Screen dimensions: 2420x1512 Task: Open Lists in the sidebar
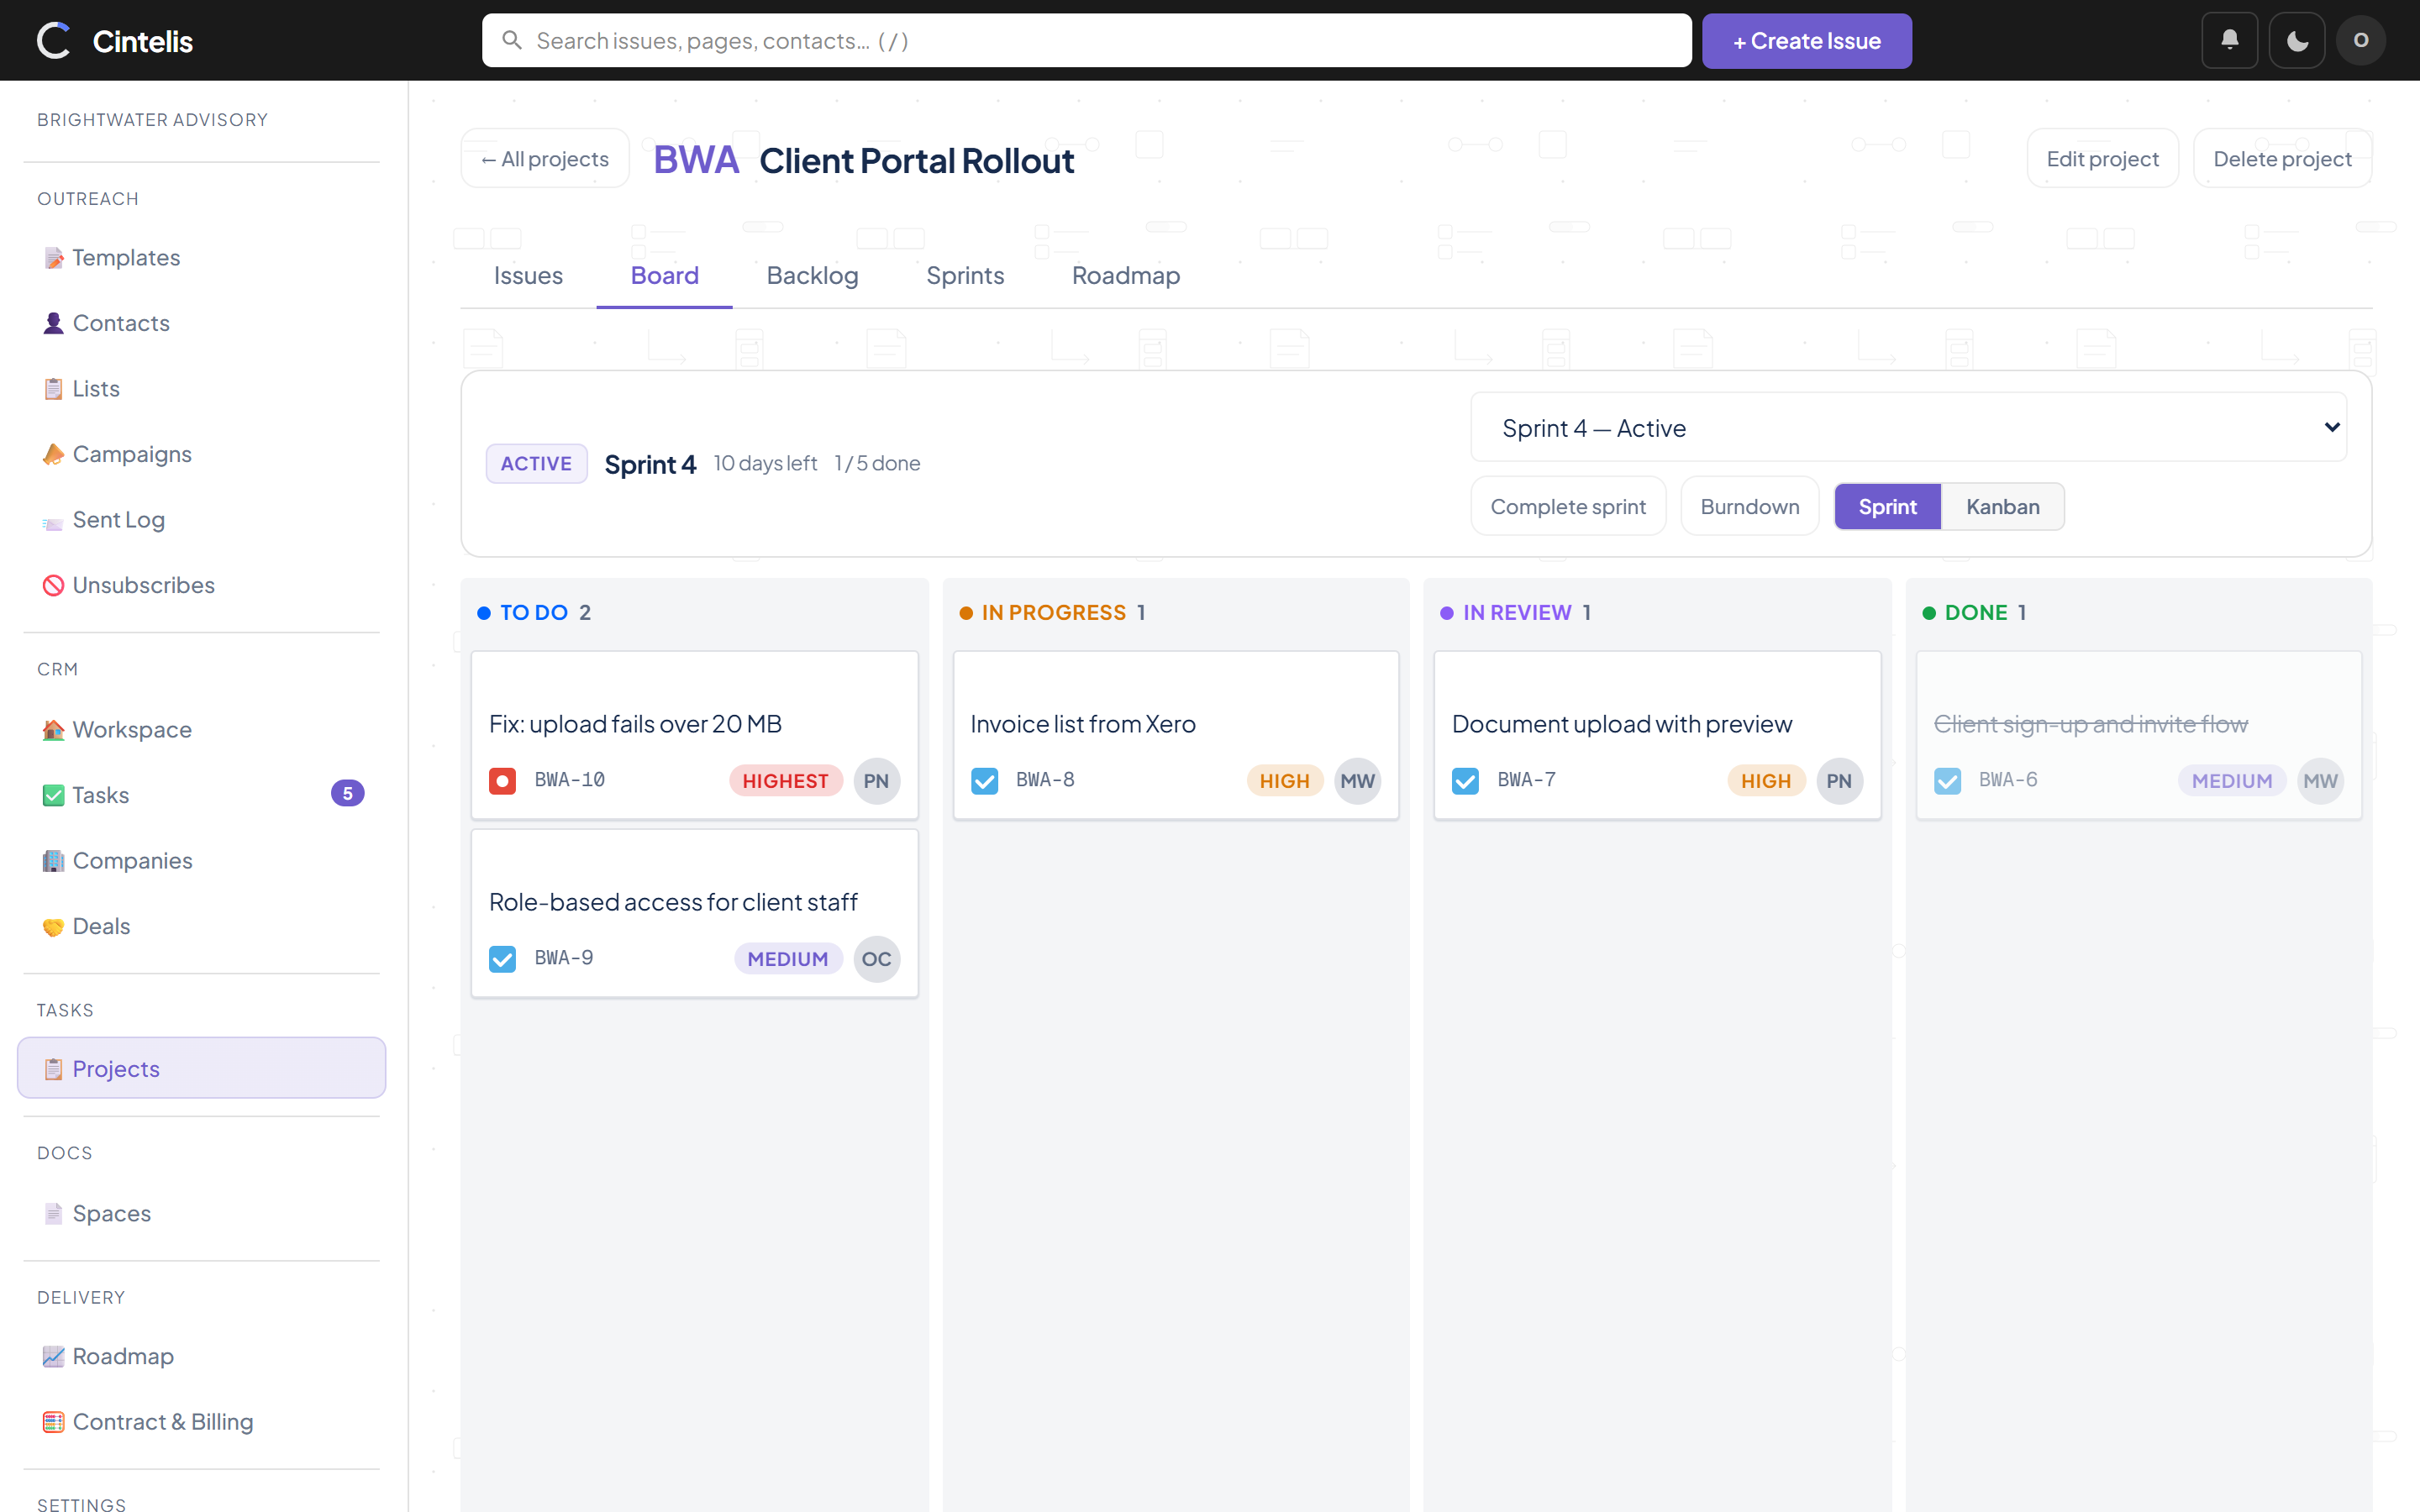(202, 388)
